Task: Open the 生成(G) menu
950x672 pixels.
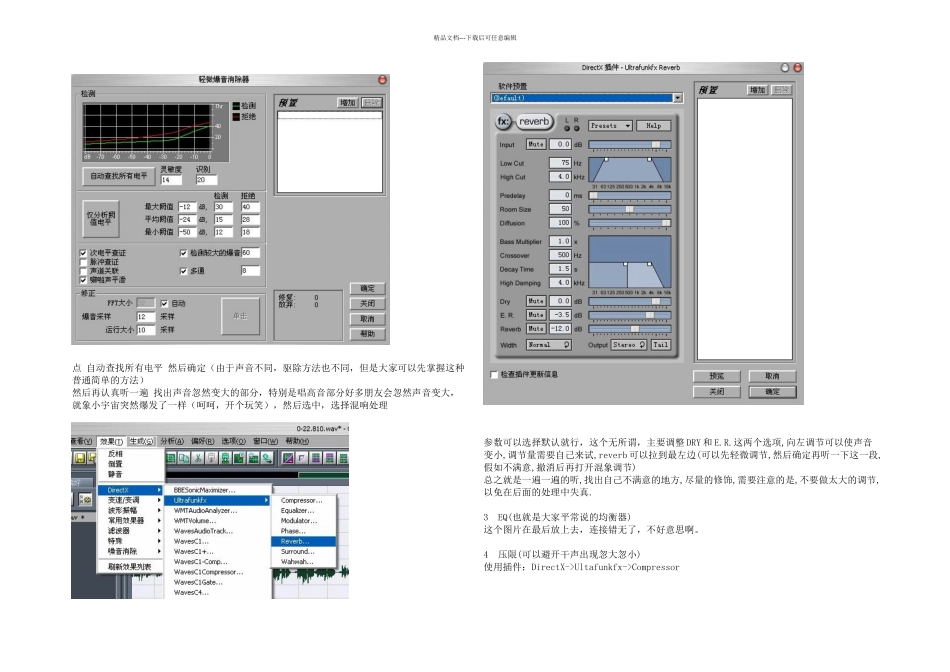Action: 141,441
